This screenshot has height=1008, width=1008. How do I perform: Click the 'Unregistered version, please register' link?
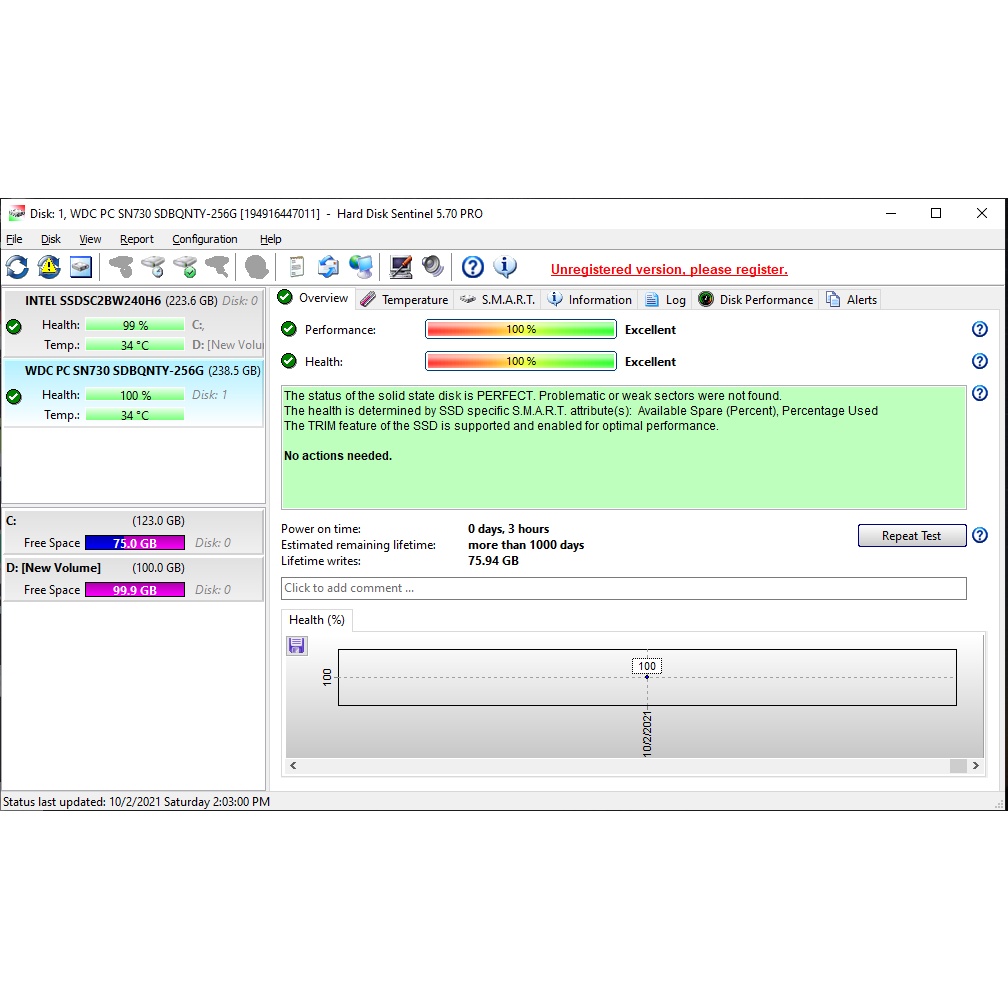point(669,270)
